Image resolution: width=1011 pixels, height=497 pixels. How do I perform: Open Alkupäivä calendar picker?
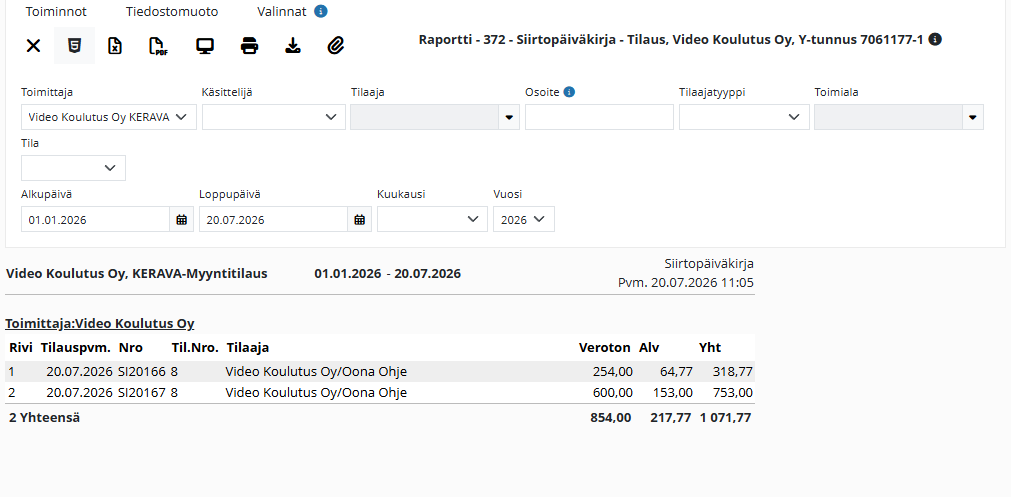[x=182, y=220]
